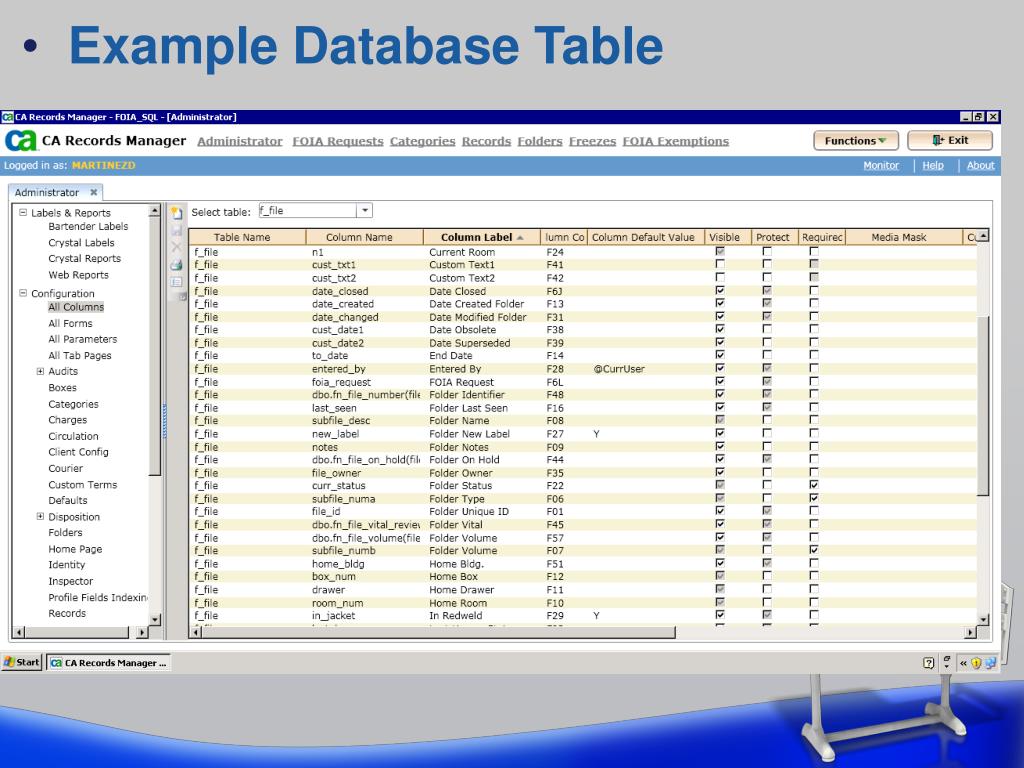
Task: Toggle Visible checkbox for In Redweld row
Action: click(x=720, y=615)
